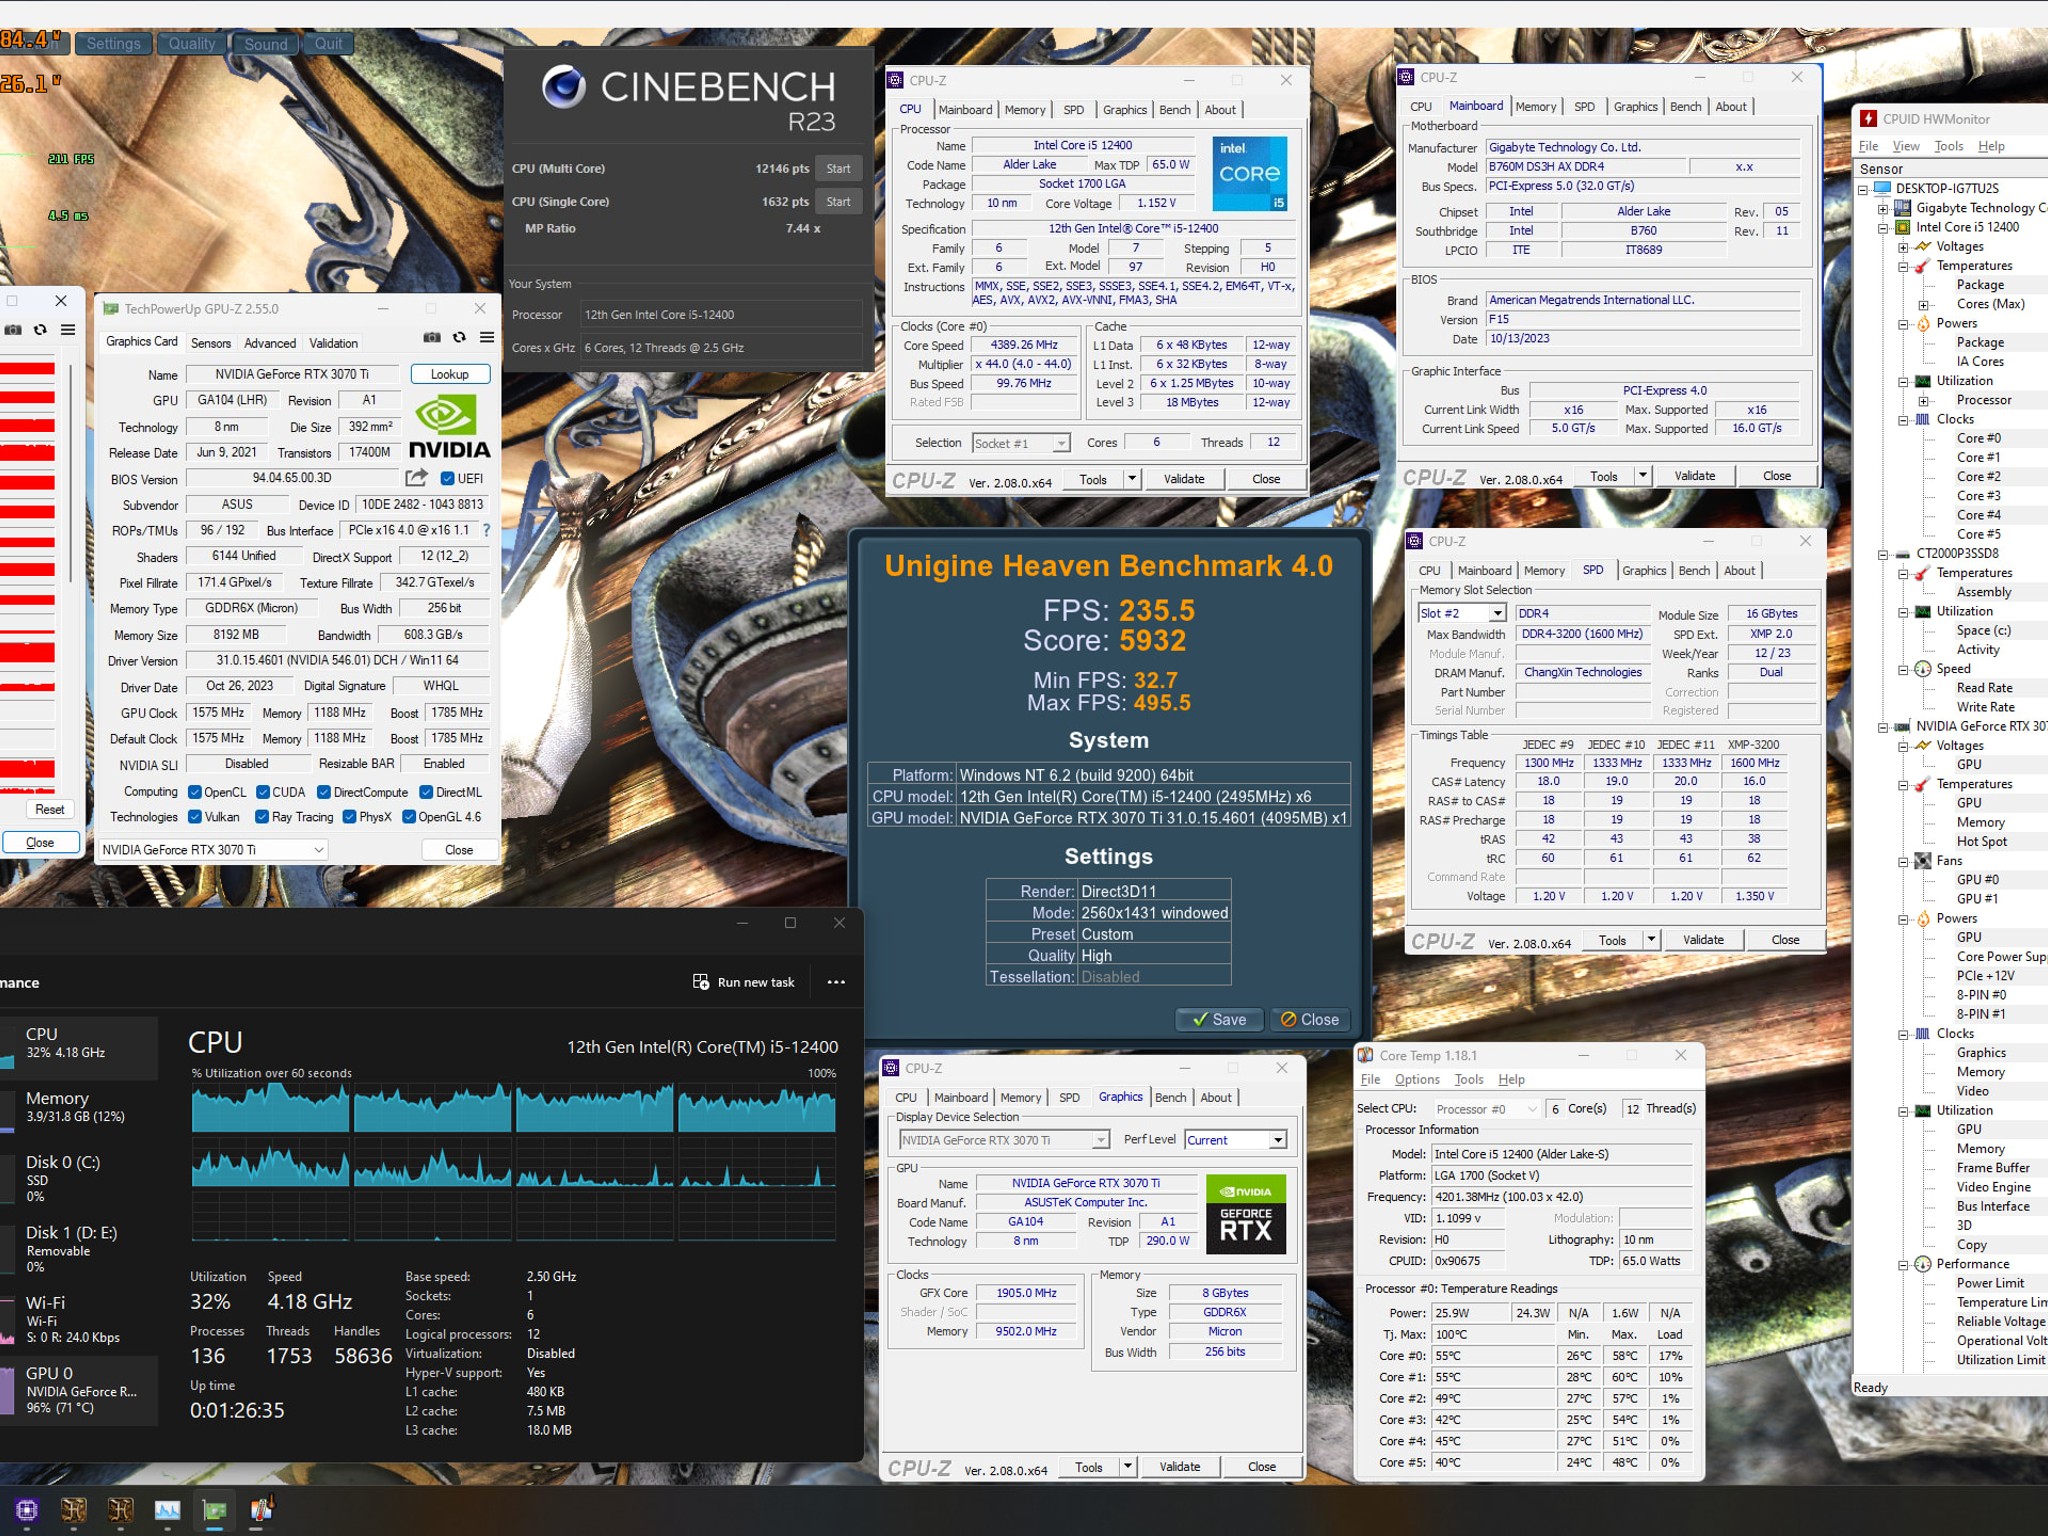Open Task Manager three-dot more options
Screen dimensions: 2048x1536
tap(836, 982)
